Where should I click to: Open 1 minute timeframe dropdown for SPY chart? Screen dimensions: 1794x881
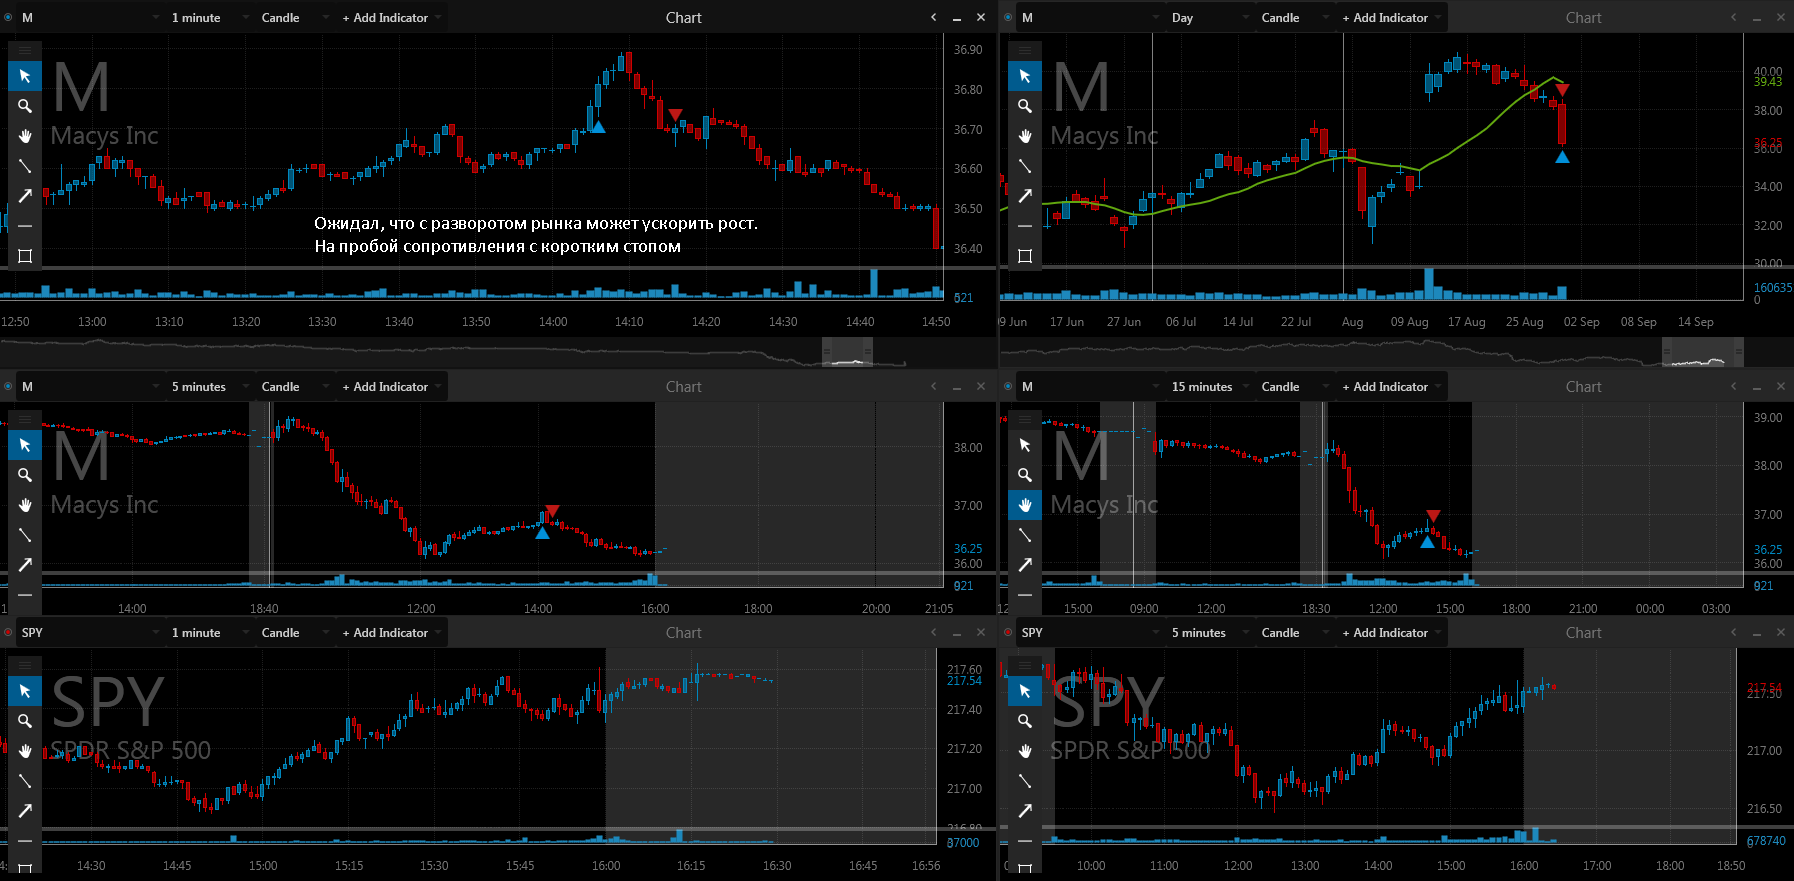point(208,632)
